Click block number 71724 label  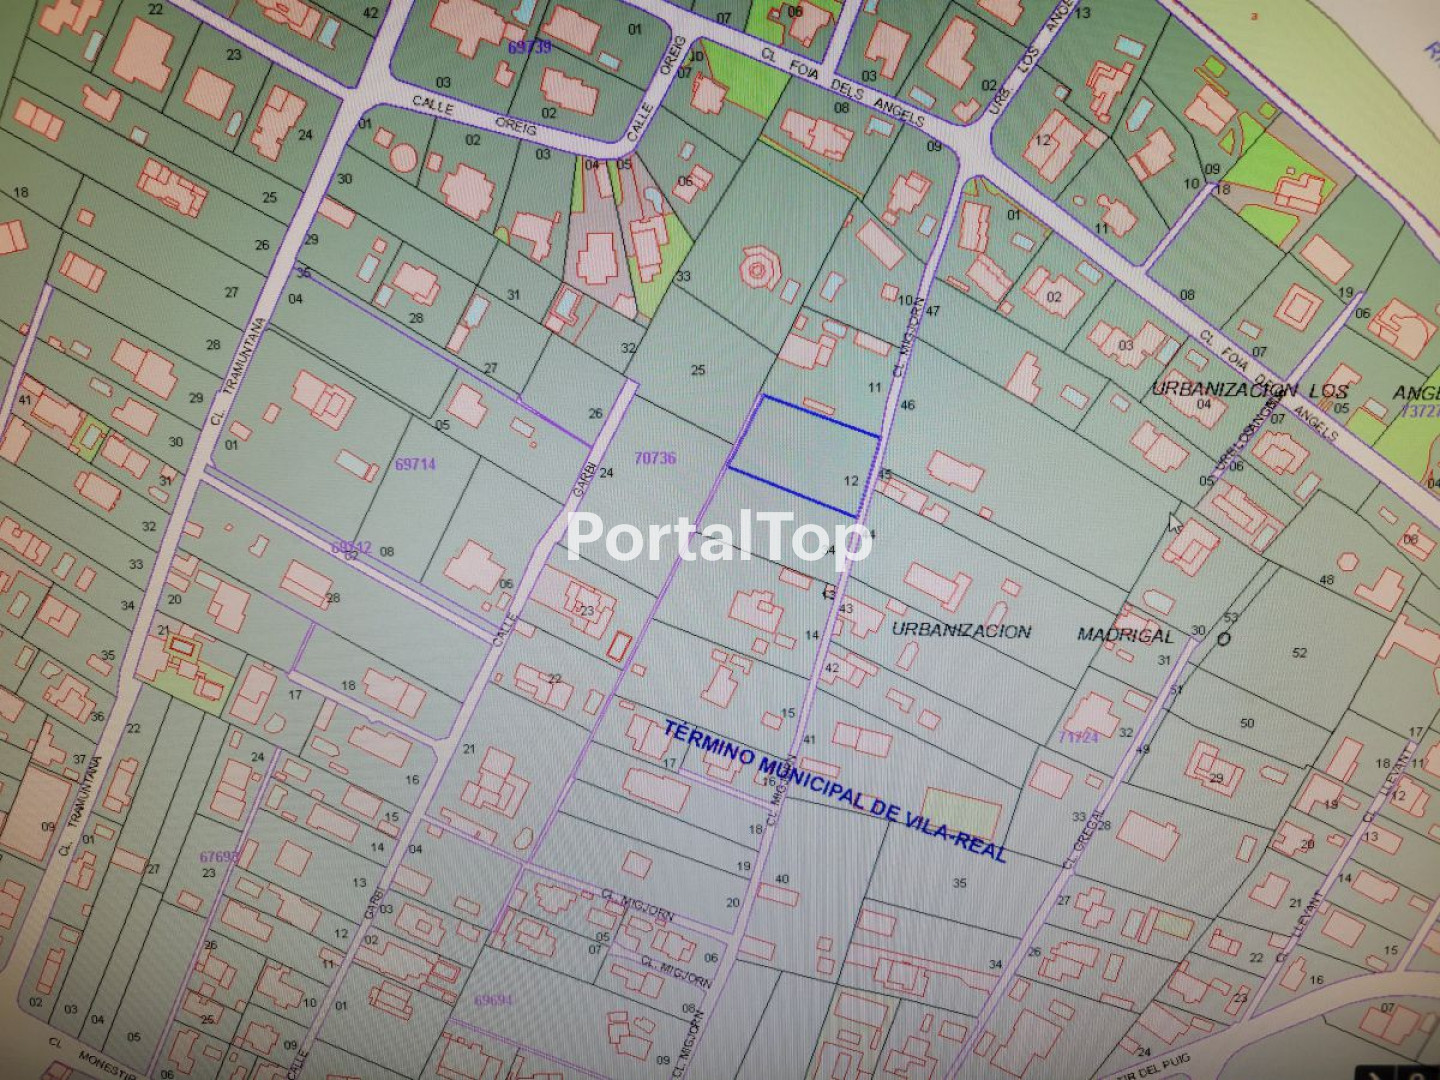coord(1078,737)
